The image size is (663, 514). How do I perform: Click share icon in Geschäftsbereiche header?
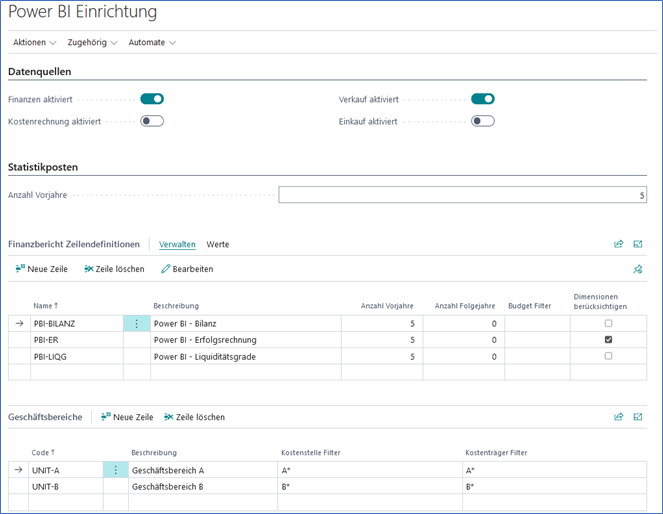(618, 417)
